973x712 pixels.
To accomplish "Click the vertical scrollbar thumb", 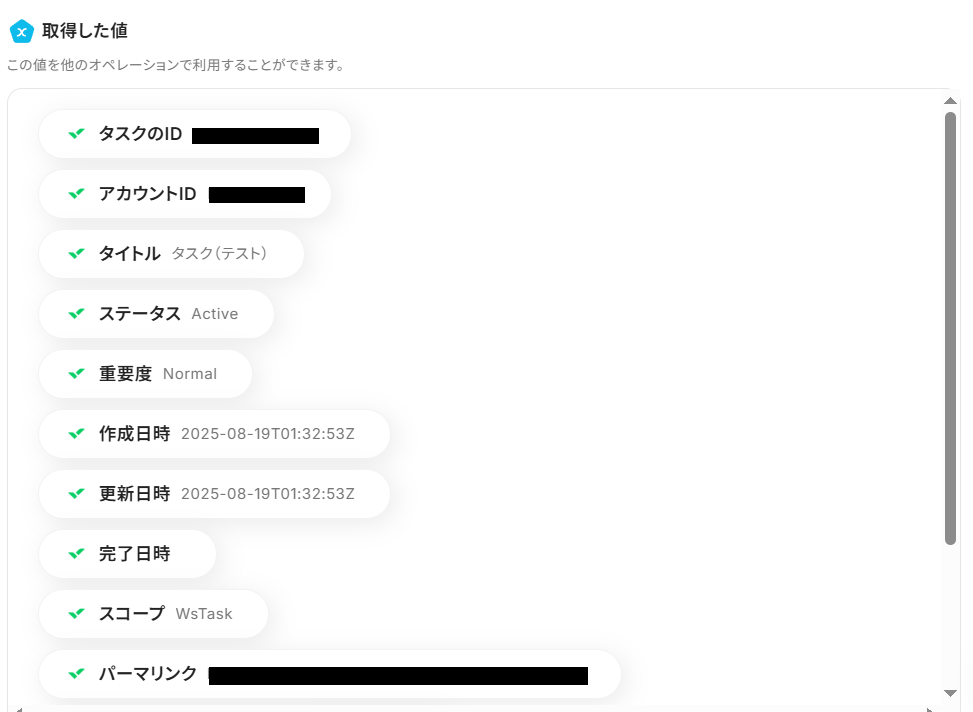I will 950,330.
